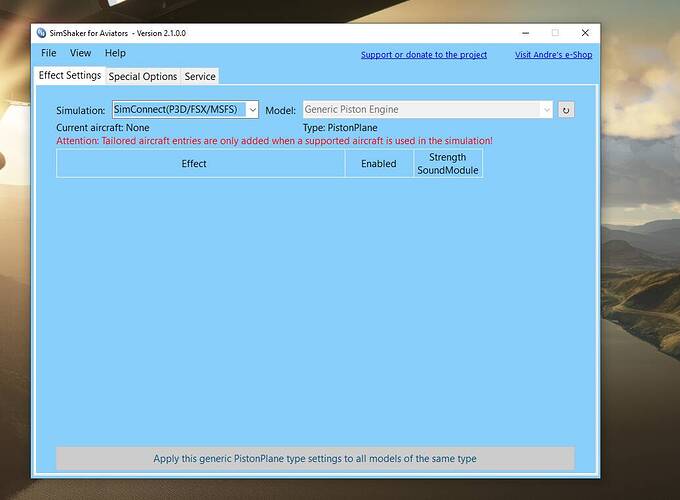Open the View menu
This screenshot has height=500, width=680.
click(81, 53)
